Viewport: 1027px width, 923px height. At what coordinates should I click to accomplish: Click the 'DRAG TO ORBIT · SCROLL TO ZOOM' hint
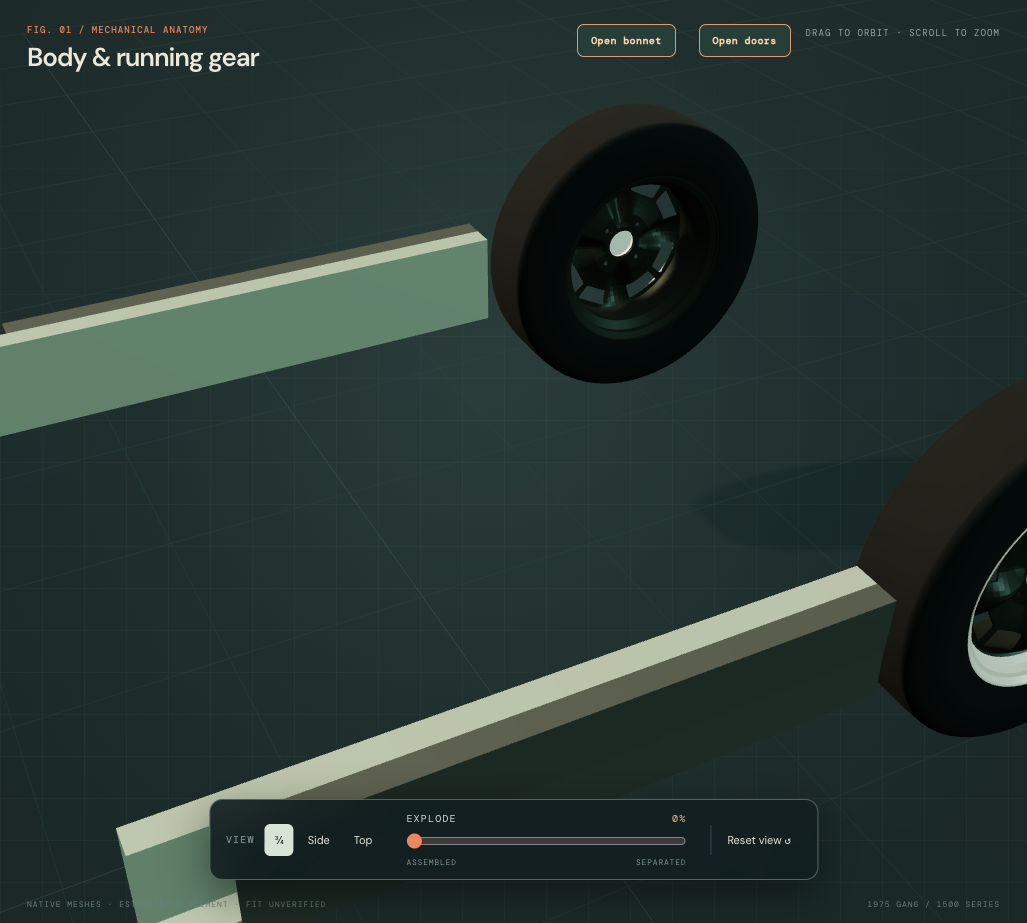[902, 33]
